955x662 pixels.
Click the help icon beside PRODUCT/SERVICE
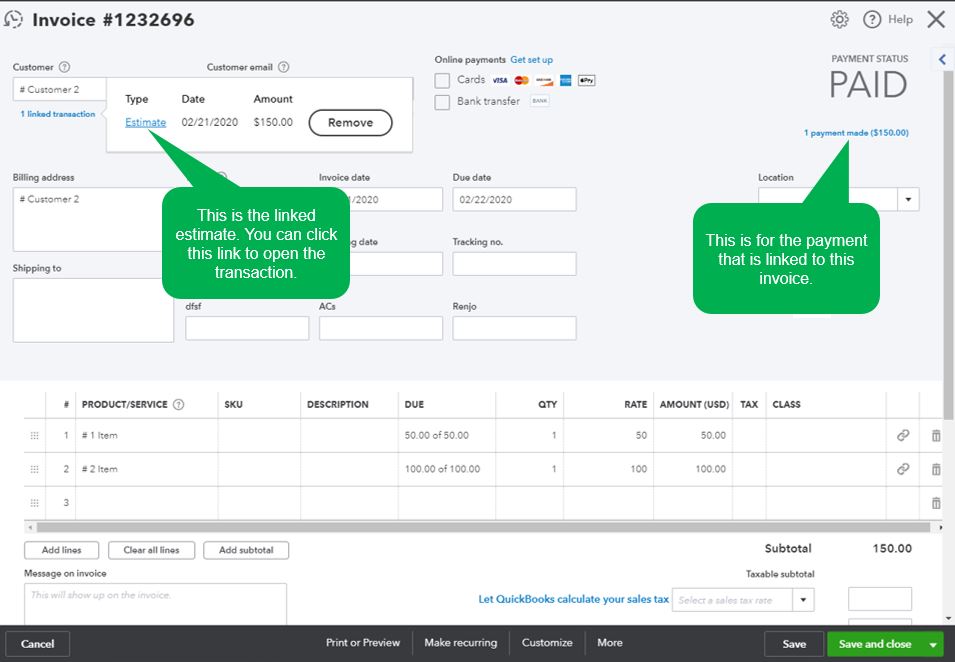[x=178, y=404]
